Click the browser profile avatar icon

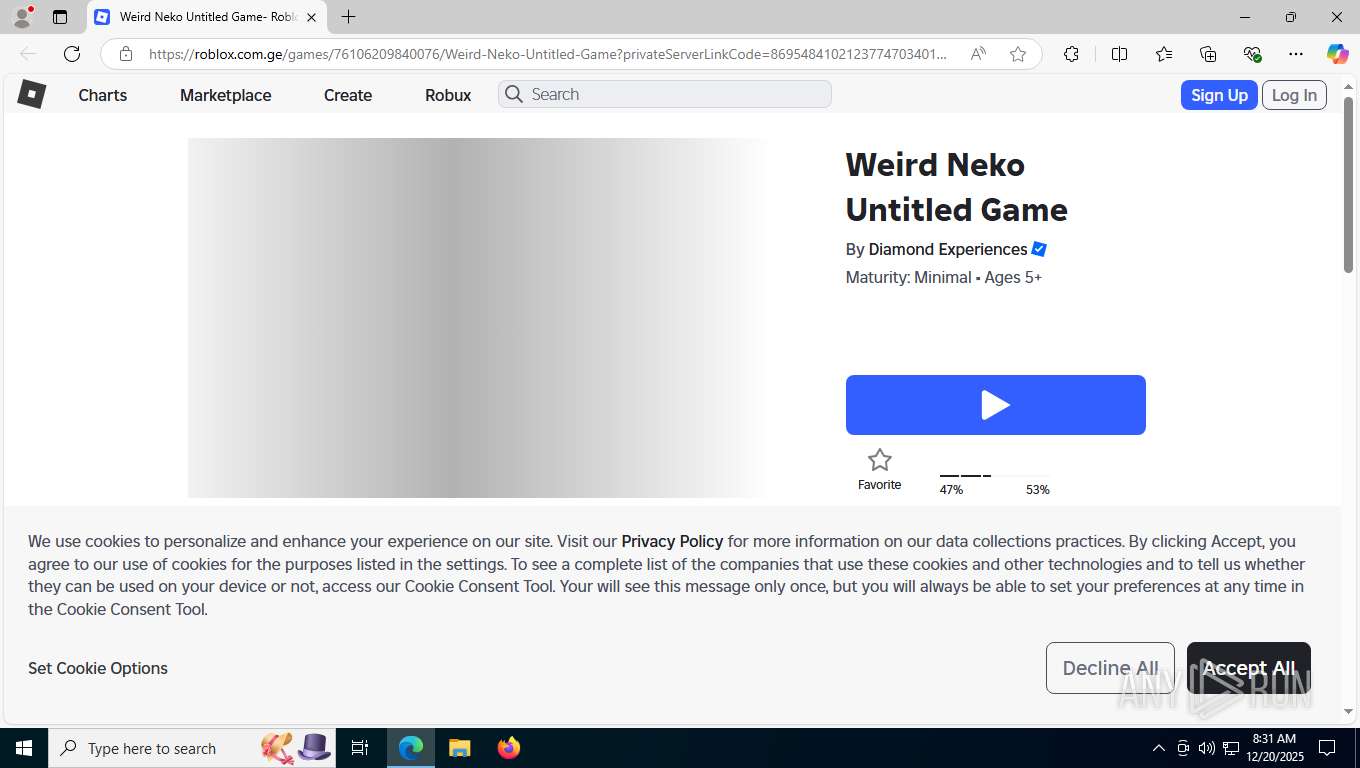point(21,17)
